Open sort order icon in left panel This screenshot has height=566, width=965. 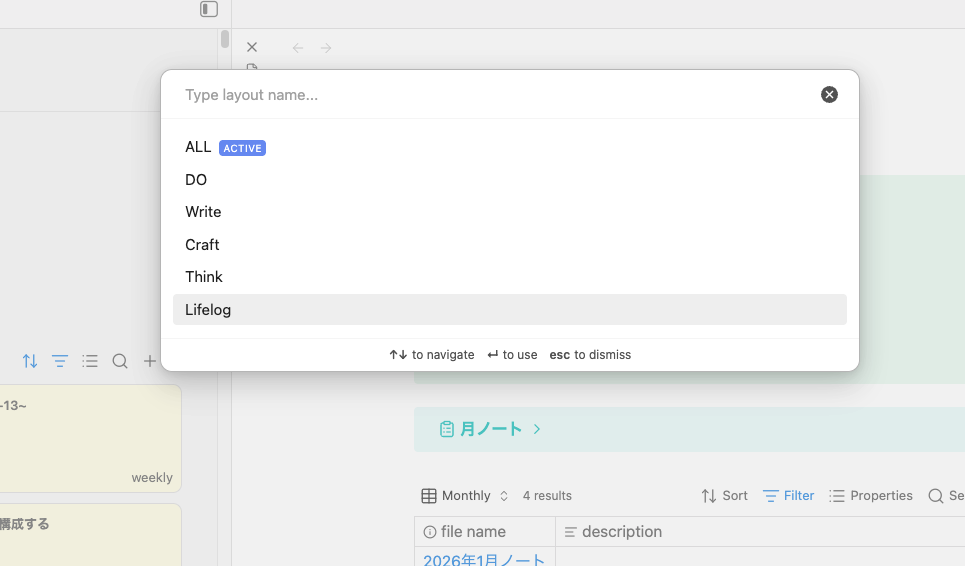[30, 361]
